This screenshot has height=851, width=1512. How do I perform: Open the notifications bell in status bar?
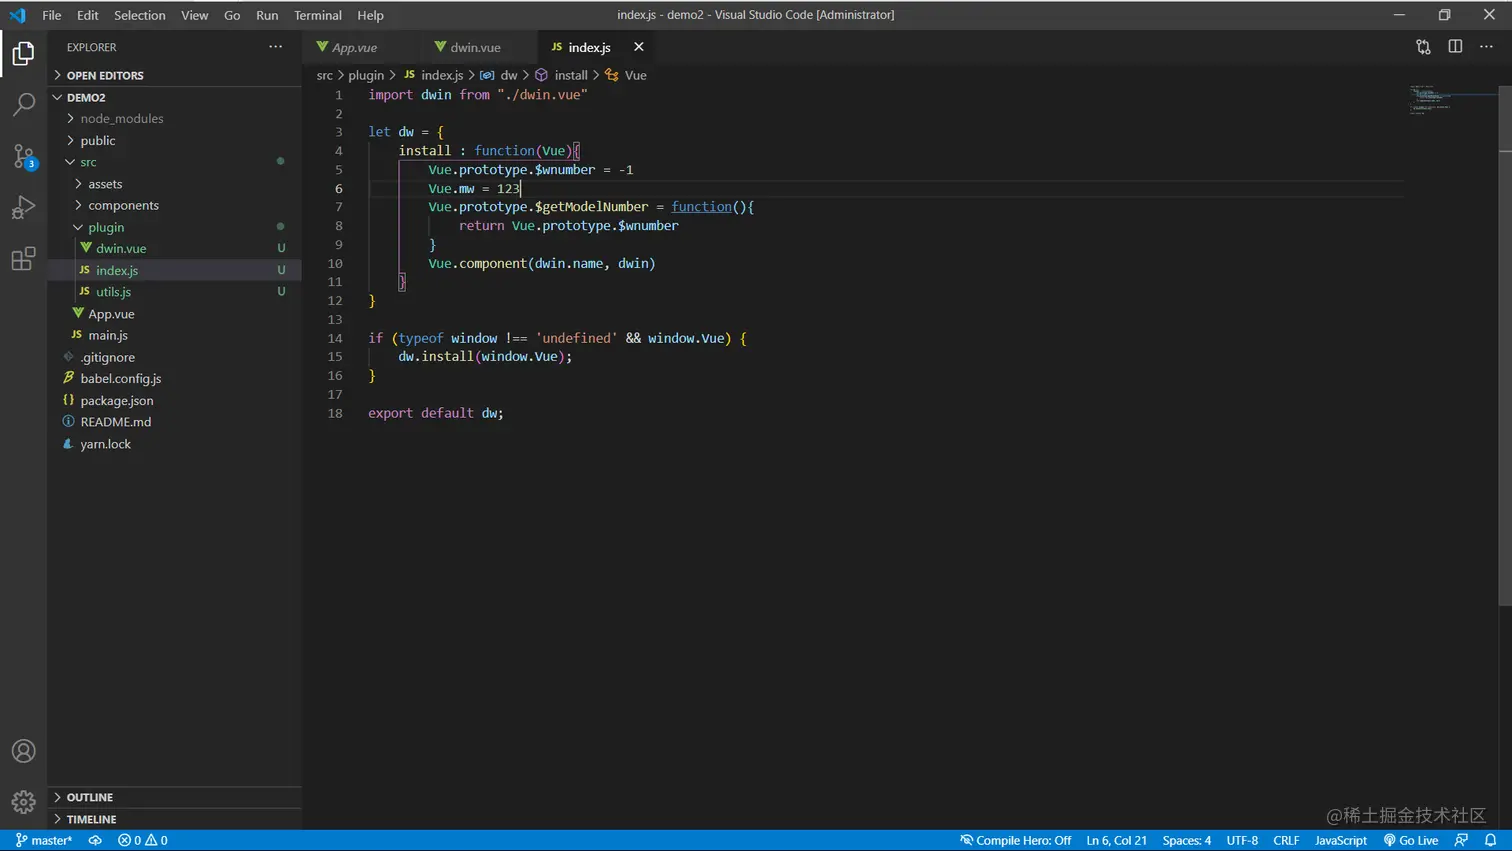pyautogui.click(x=1490, y=840)
